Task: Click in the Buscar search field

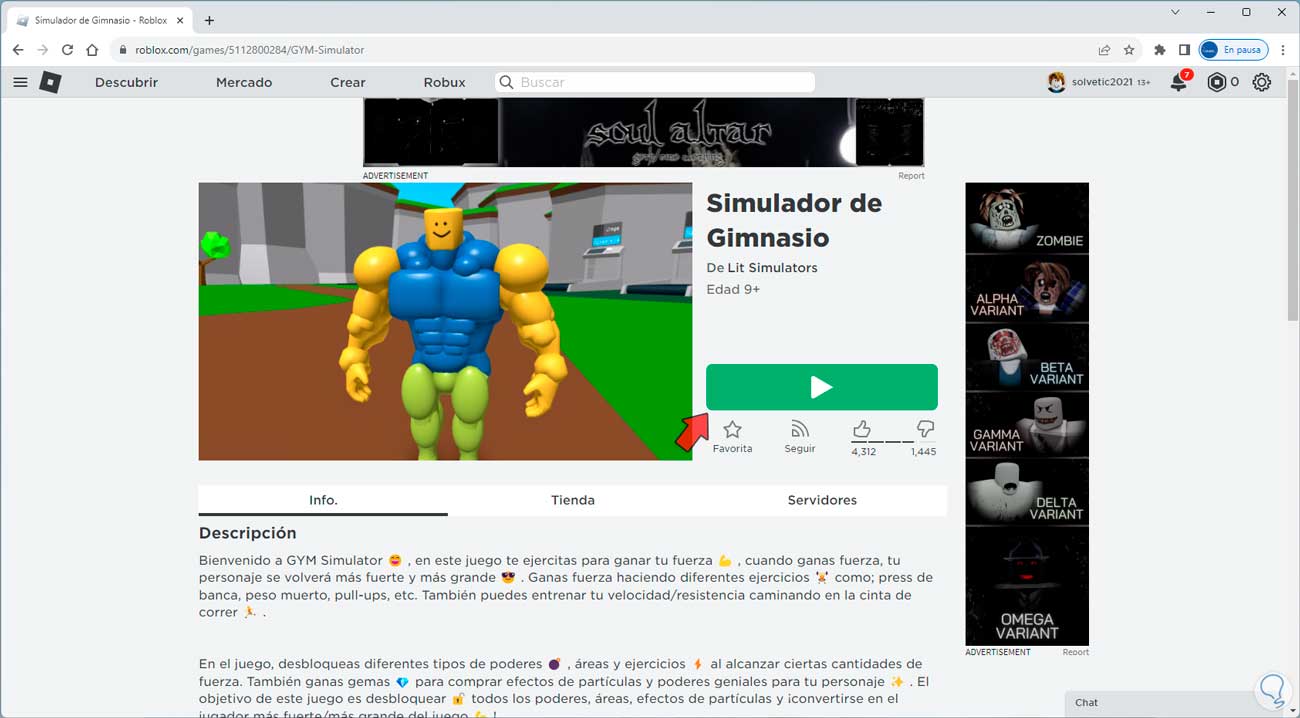Action: [x=655, y=82]
